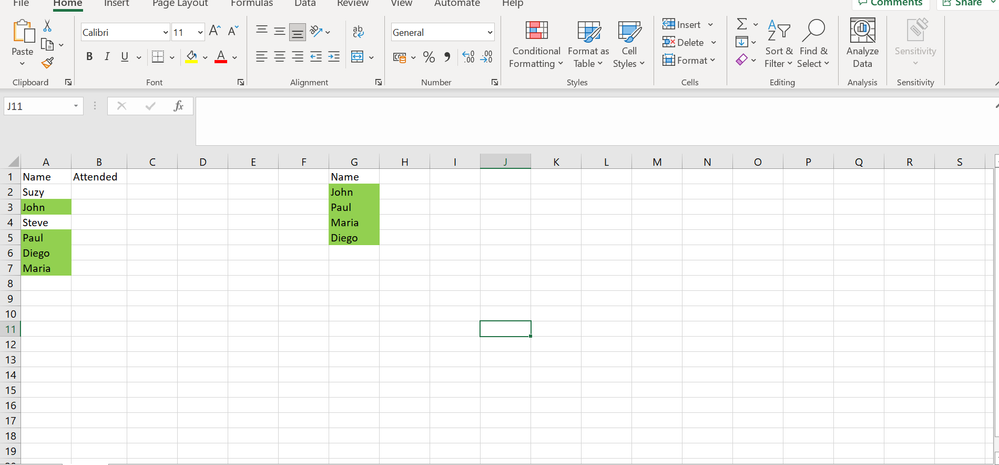Align text left

[262, 57]
